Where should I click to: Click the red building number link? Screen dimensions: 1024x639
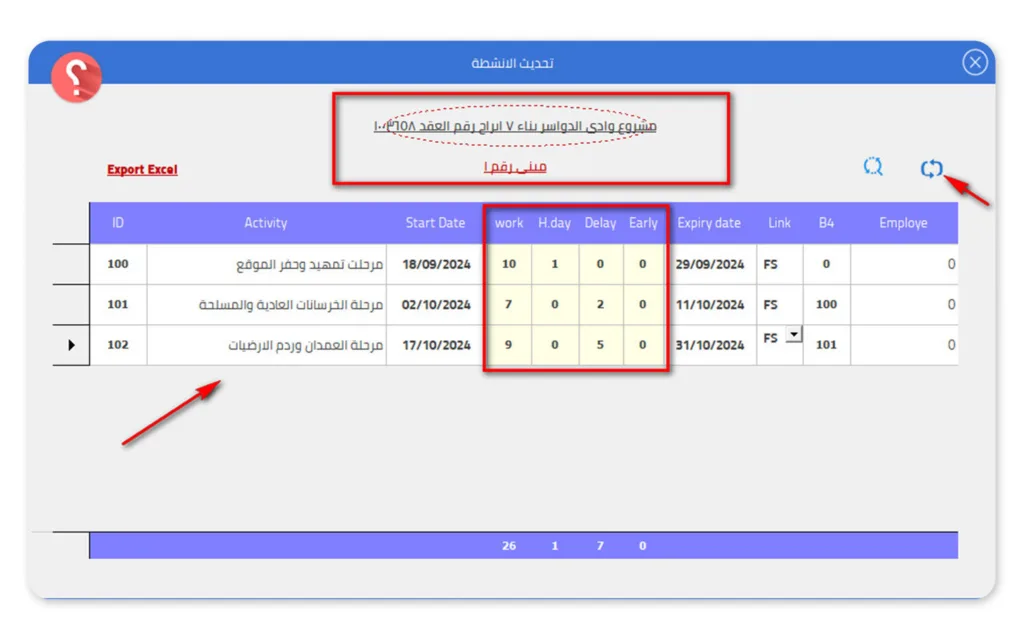[x=515, y=167]
